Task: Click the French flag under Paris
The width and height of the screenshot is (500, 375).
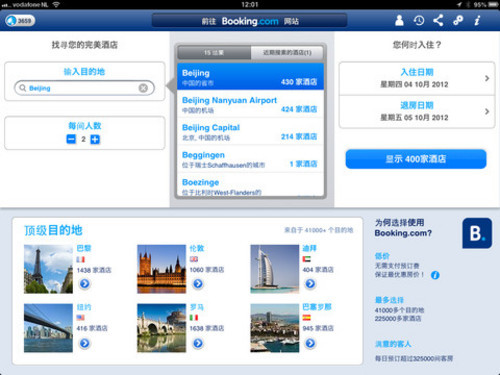Action: click(x=81, y=259)
